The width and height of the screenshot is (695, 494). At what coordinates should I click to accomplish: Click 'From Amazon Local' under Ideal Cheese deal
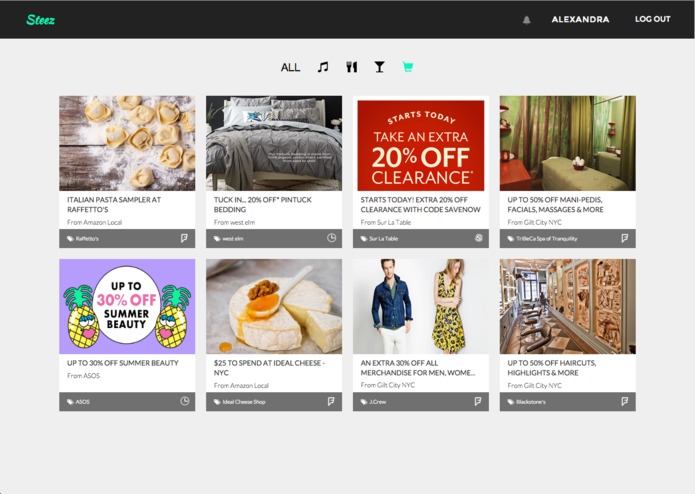click(241, 385)
